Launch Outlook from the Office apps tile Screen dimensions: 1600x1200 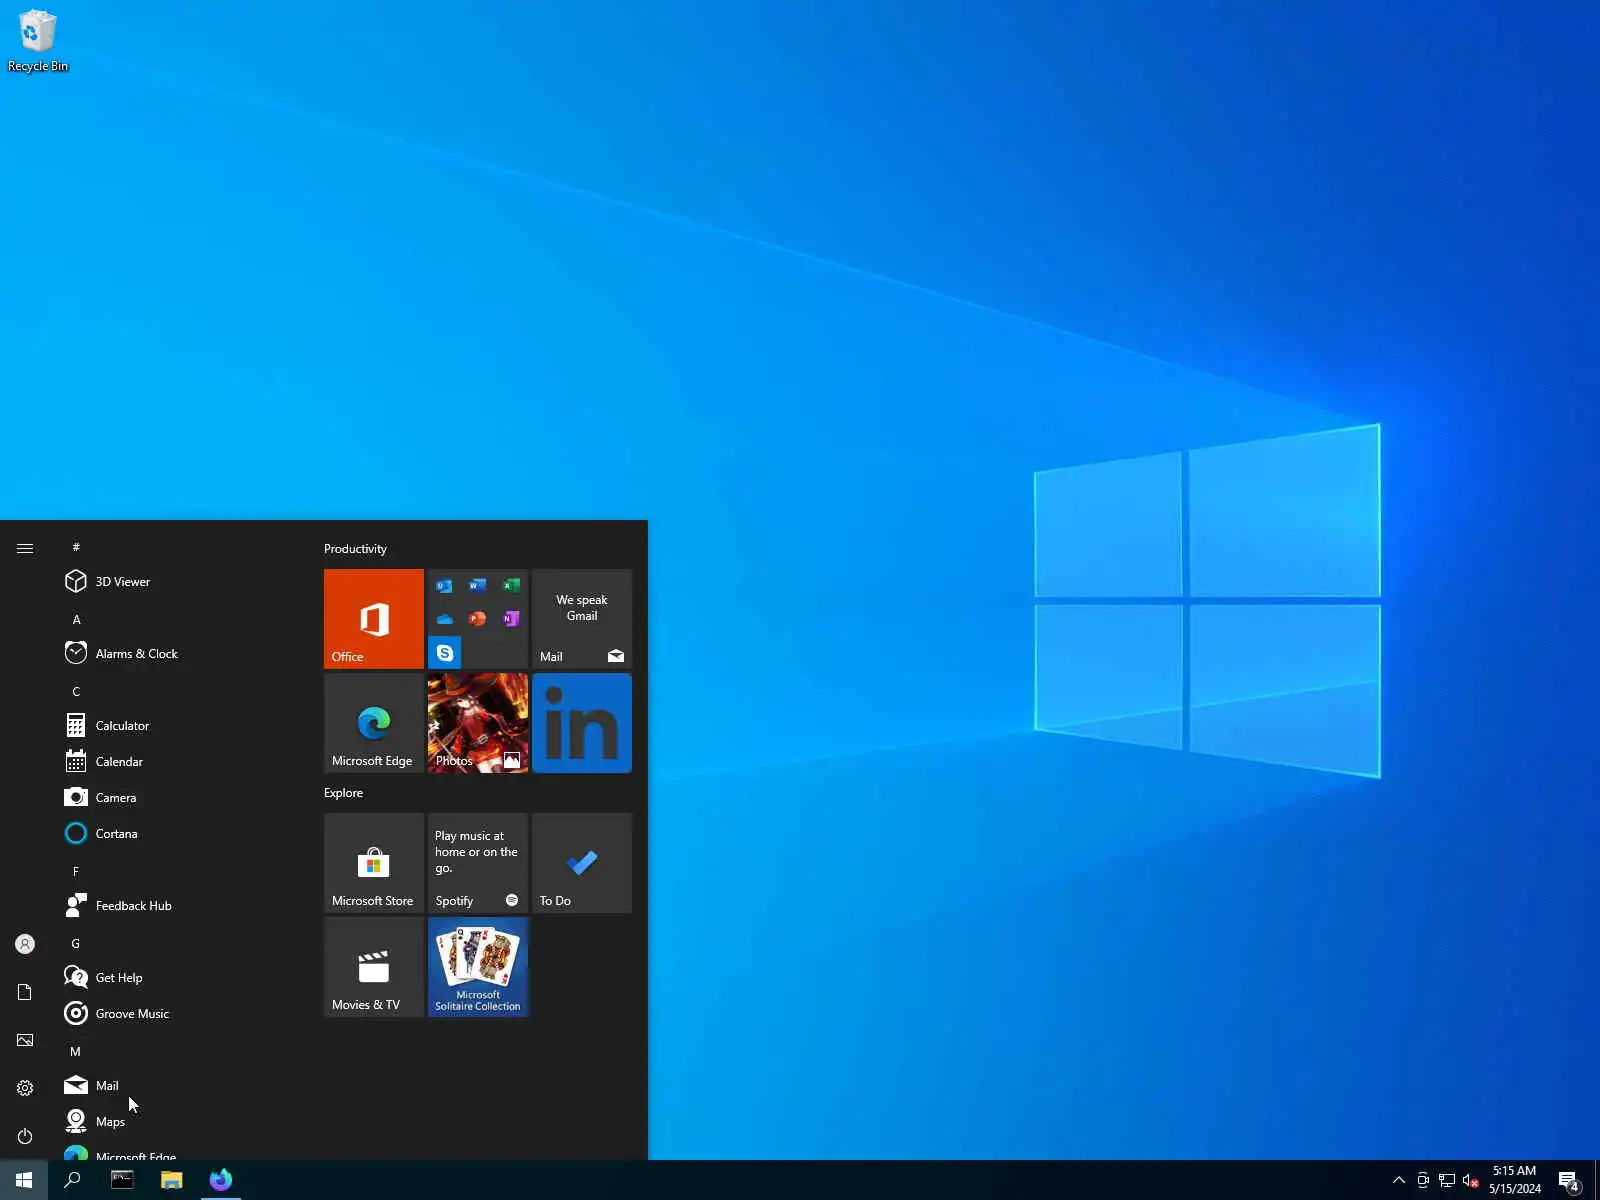coord(444,586)
